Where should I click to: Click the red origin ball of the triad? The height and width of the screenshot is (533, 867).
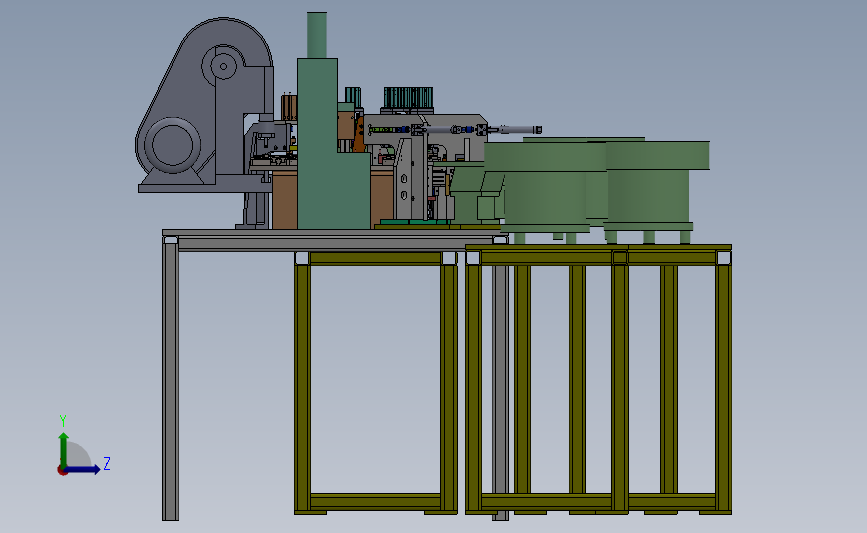click(x=62, y=471)
